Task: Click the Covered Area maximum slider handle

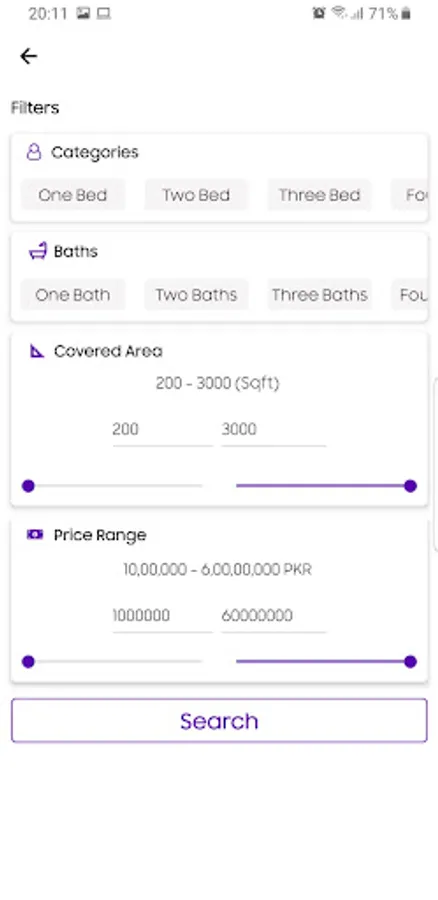Action: point(410,486)
